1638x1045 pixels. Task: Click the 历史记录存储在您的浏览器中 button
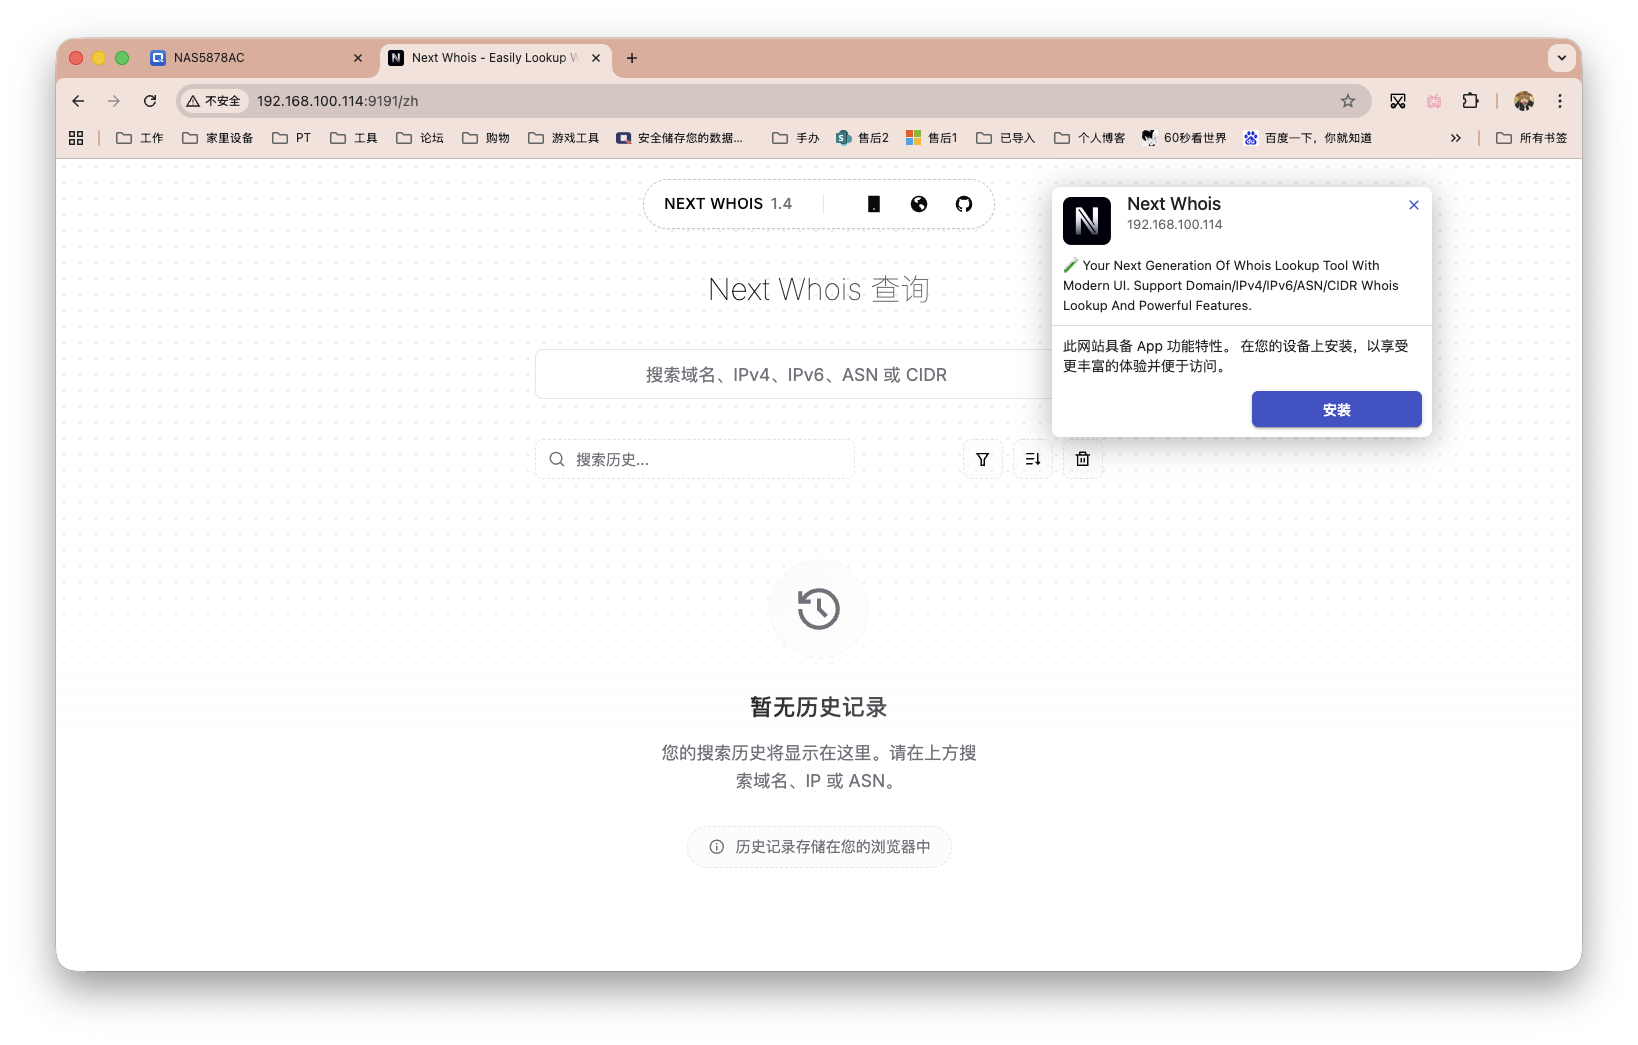[818, 846]
